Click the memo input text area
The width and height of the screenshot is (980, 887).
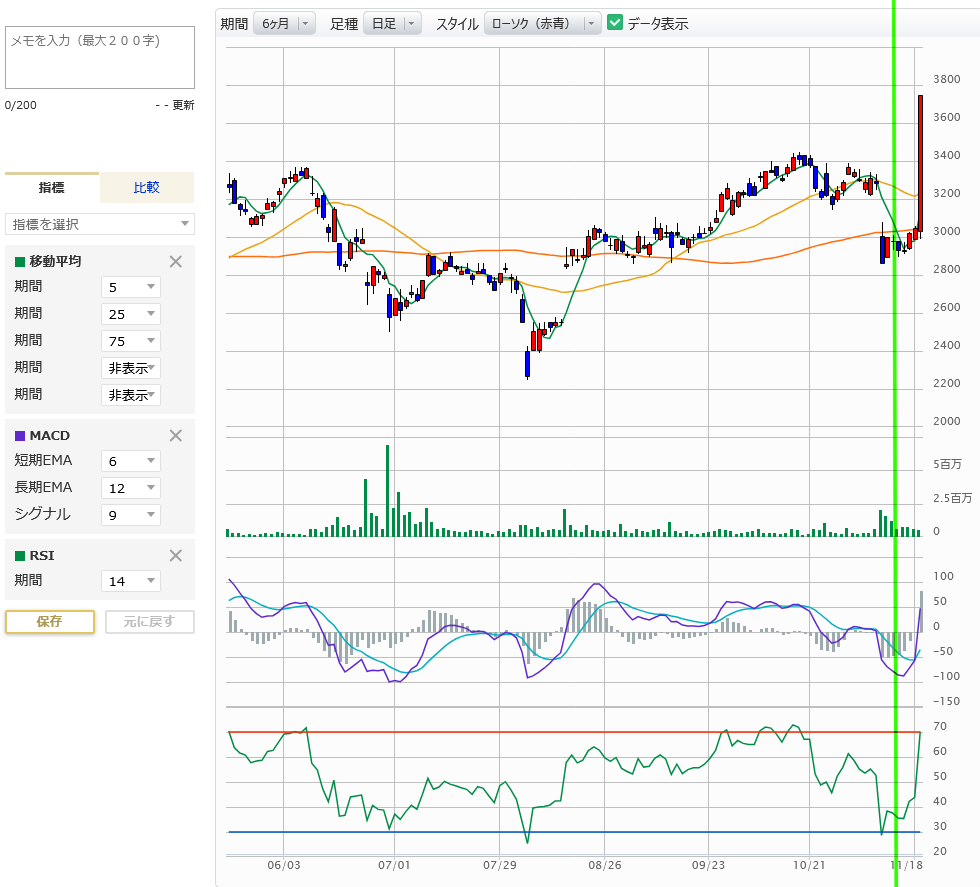(100, 59)
